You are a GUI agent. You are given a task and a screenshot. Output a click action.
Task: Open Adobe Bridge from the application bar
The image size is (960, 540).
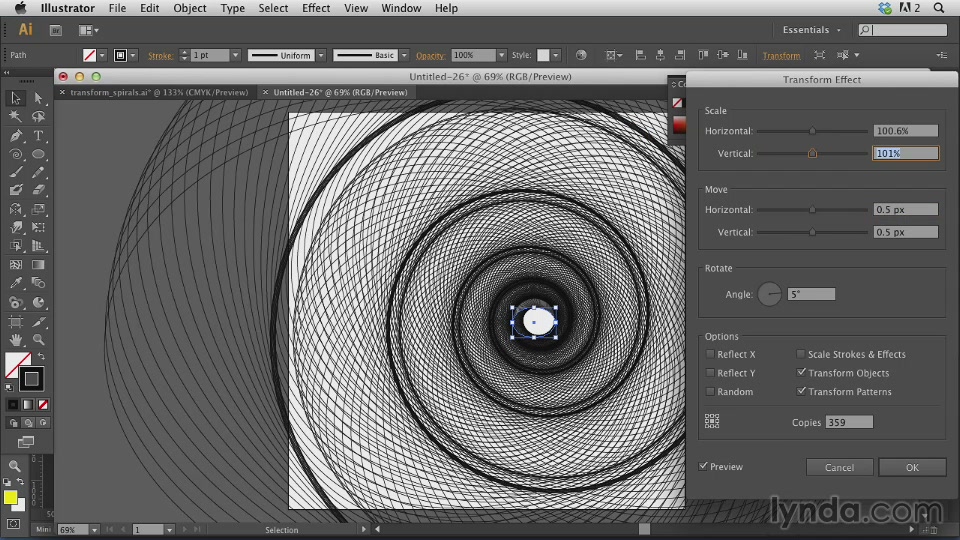56,30
